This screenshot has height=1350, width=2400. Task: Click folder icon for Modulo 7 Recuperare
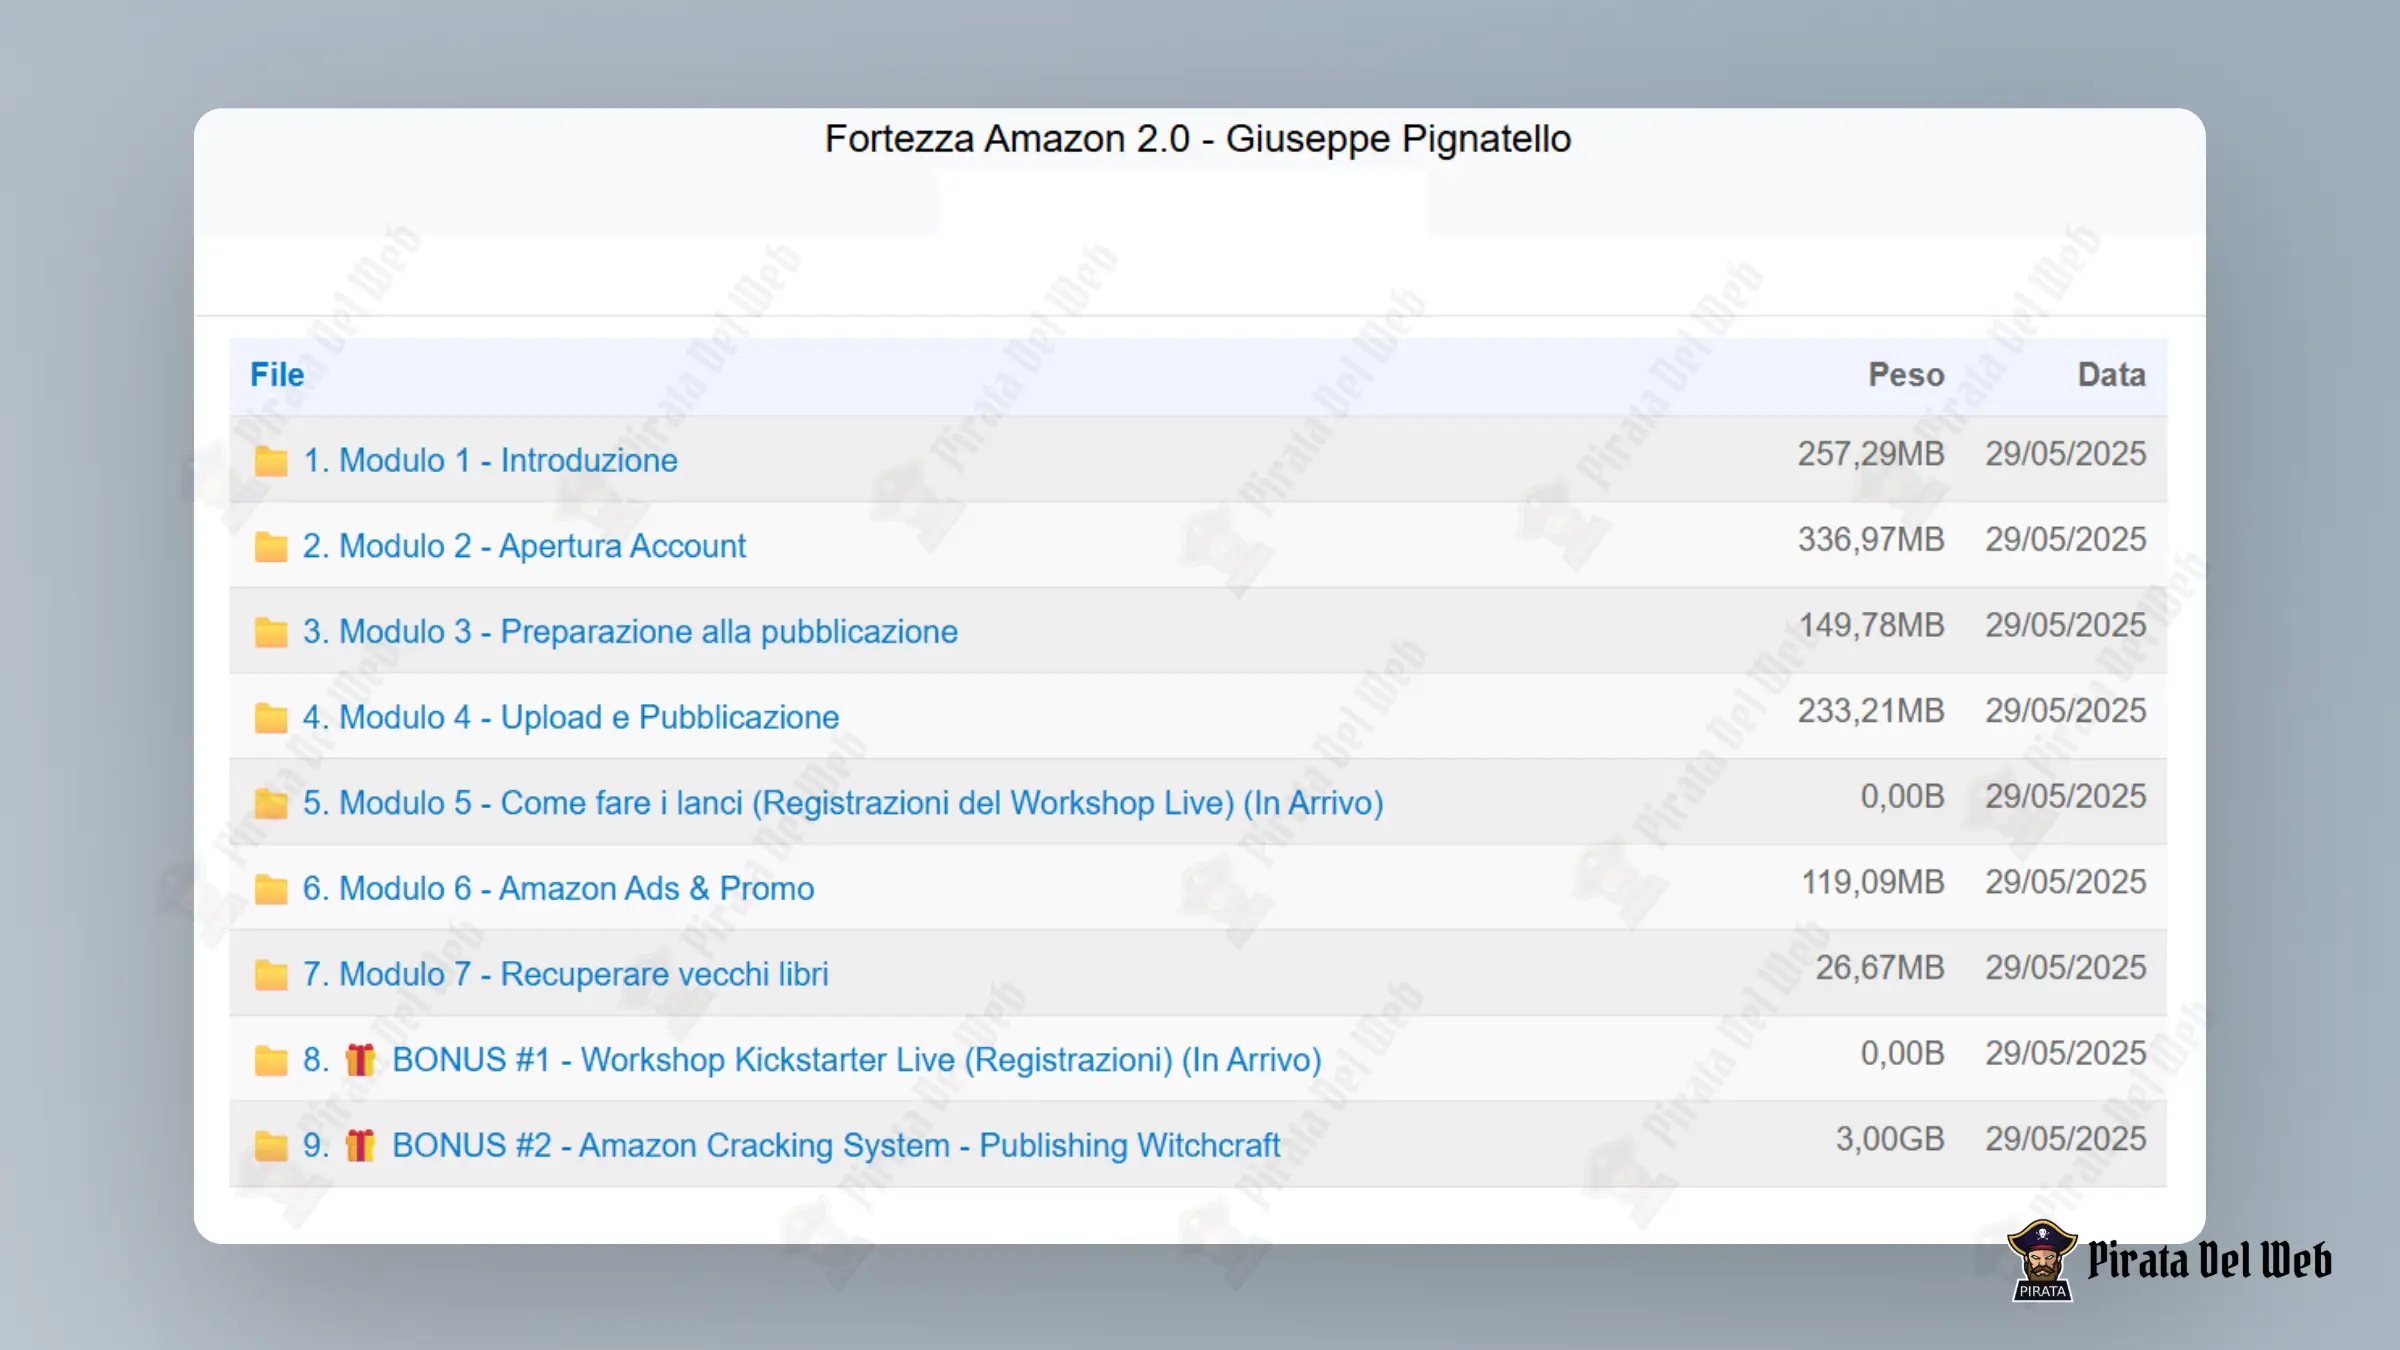(x=271, y=974)
